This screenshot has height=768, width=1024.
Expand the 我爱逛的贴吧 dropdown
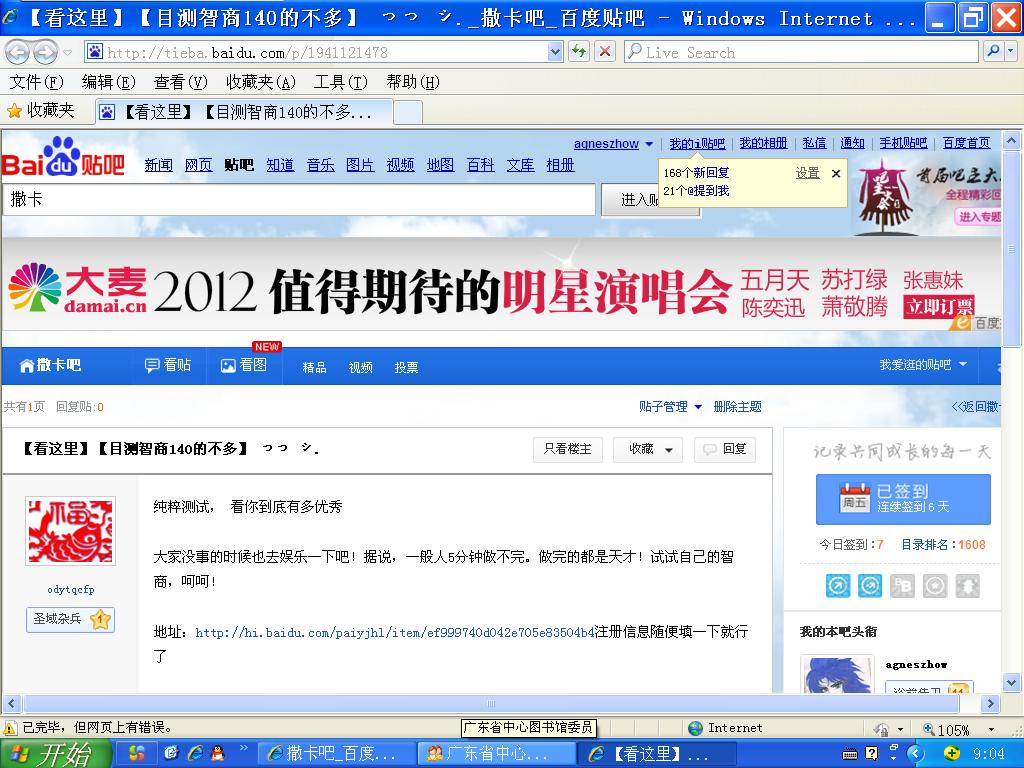(x=923, y=365)
